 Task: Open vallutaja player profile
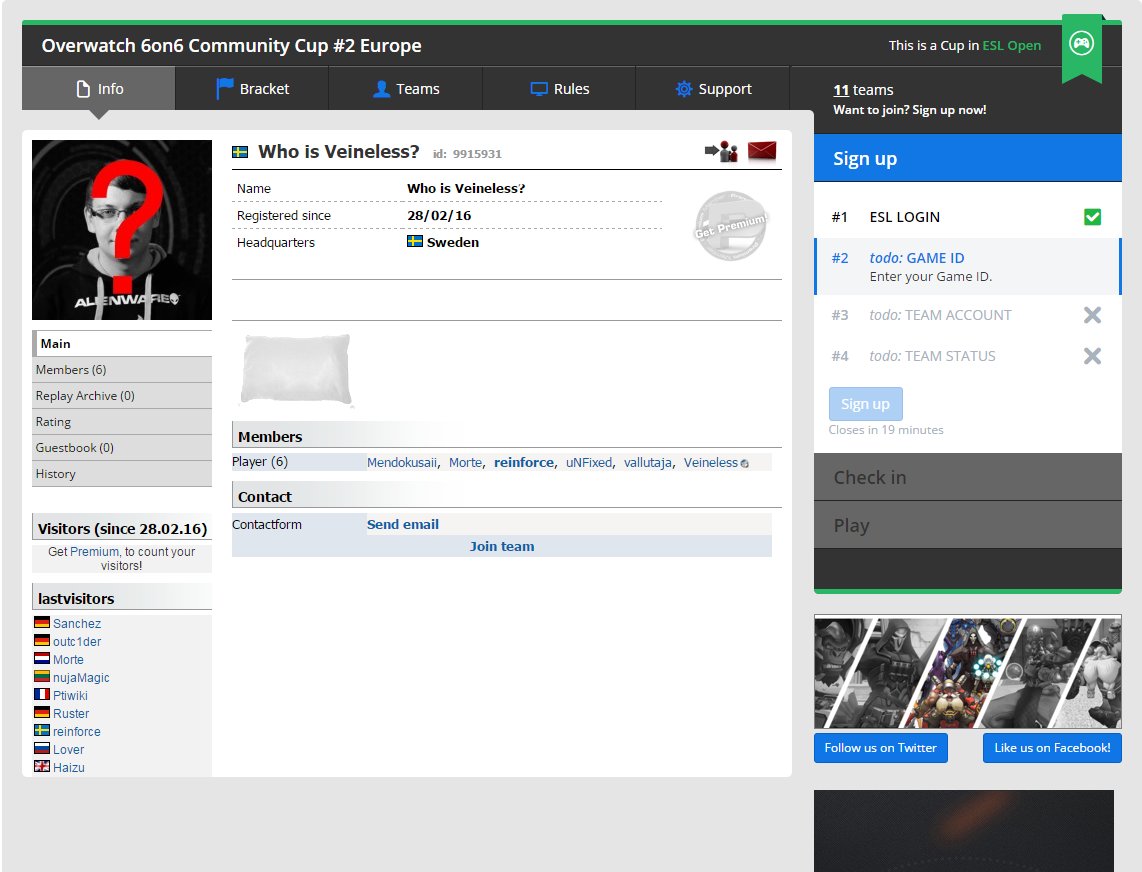tap(647, 463)
